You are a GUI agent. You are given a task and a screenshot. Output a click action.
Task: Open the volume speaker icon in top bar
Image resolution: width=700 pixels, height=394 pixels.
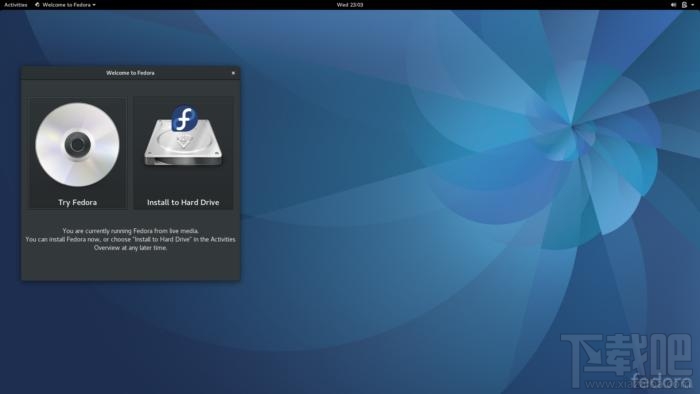(x=673, y=5)
